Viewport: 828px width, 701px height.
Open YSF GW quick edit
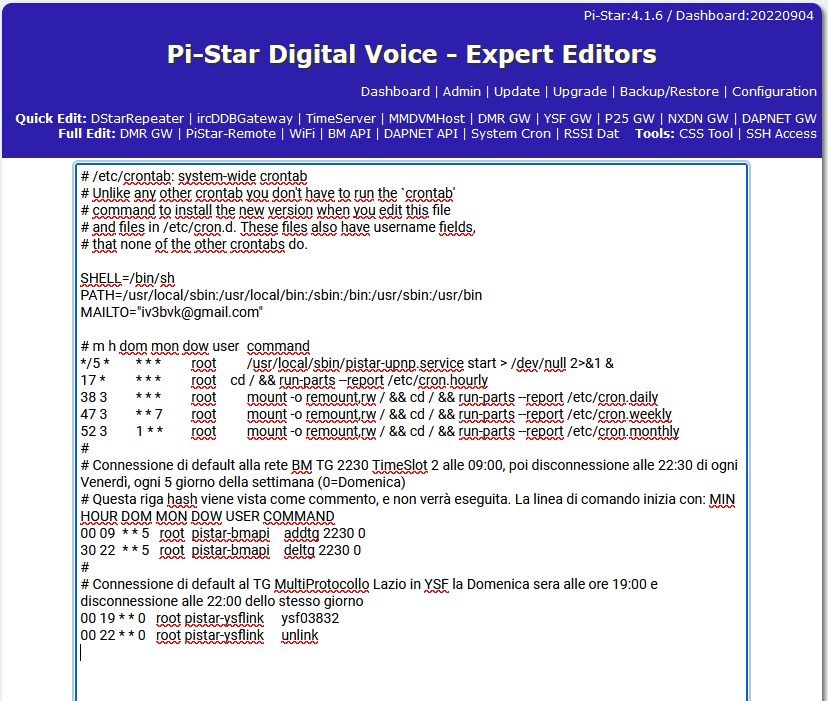[567, 118]
